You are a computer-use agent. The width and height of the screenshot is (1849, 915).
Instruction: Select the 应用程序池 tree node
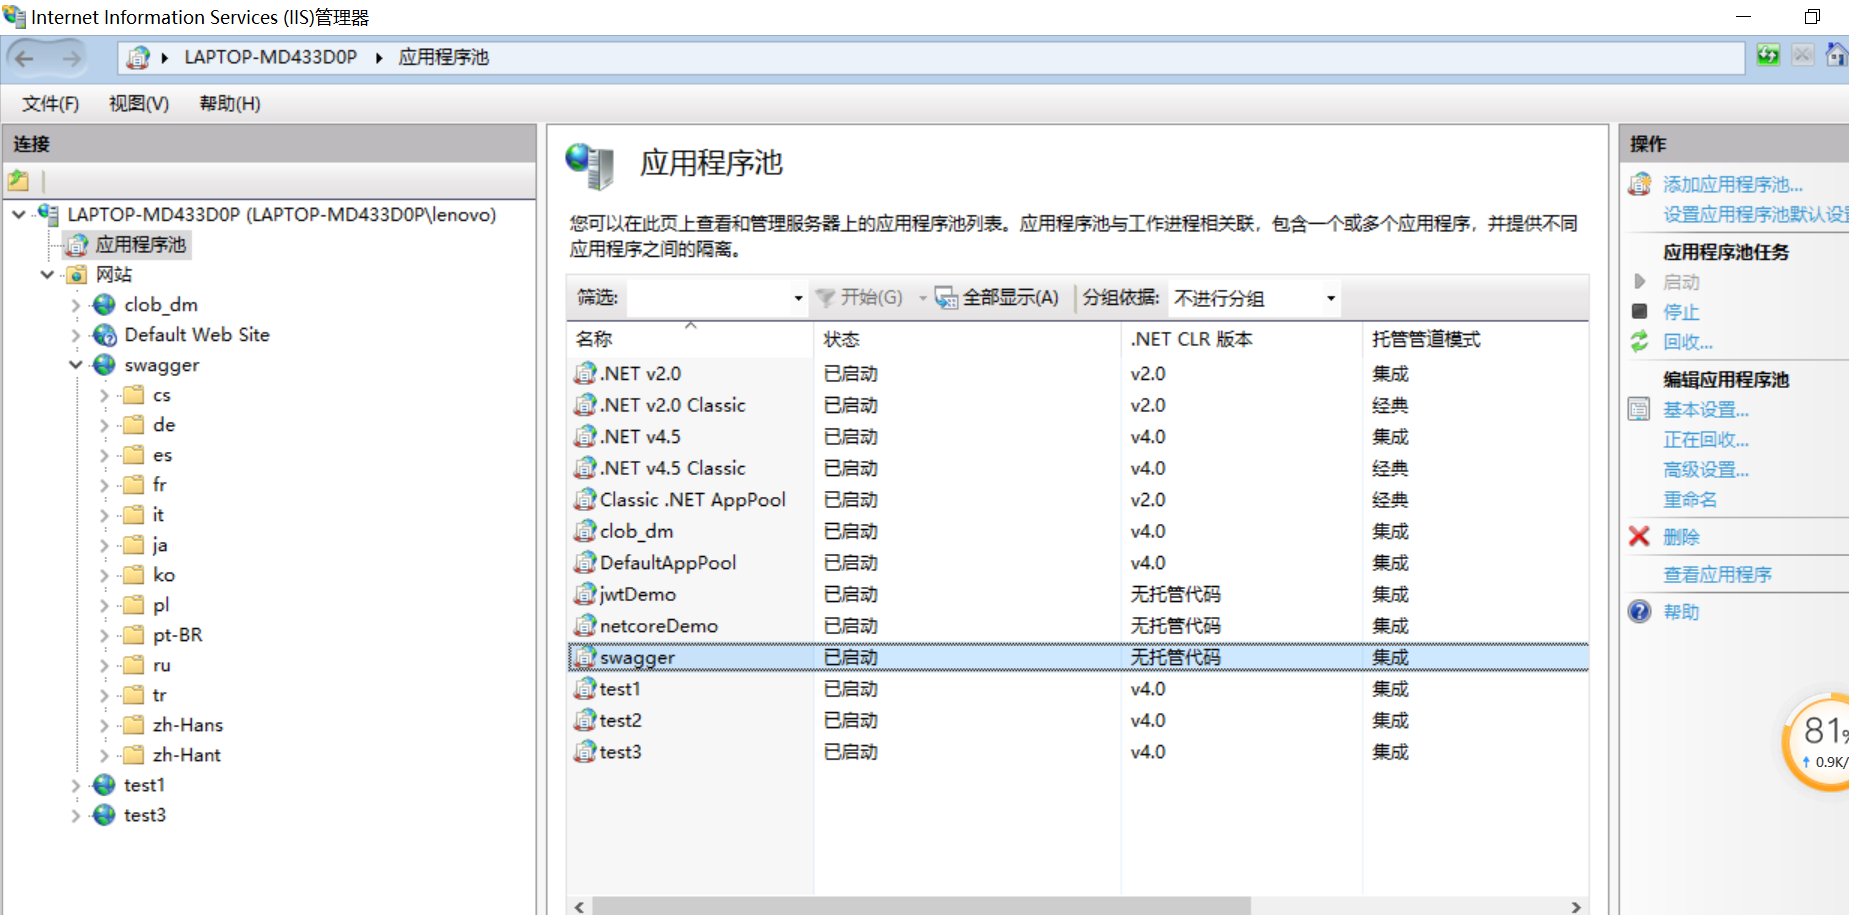point(140,245)
